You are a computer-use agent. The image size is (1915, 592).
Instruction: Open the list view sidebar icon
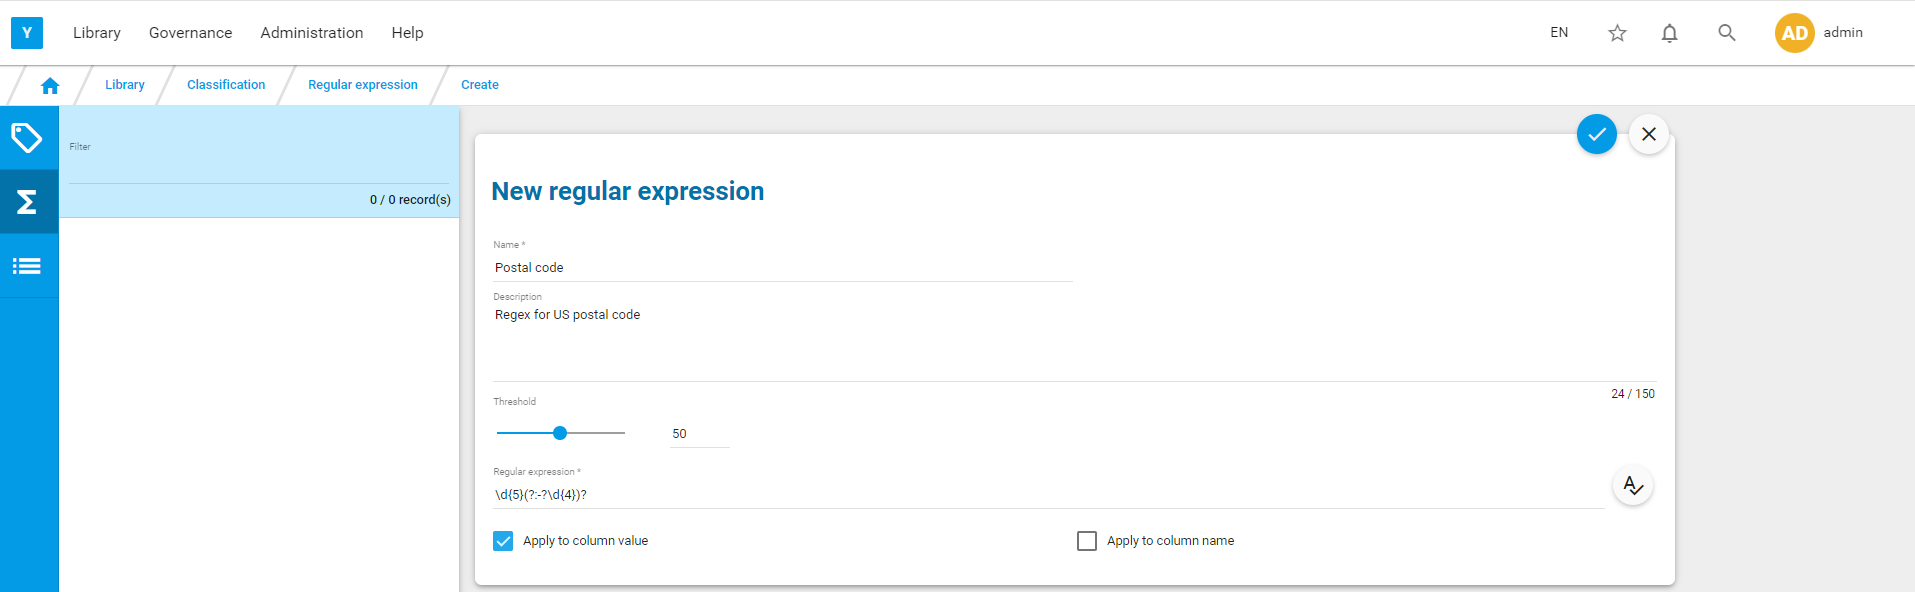[27, 266]
